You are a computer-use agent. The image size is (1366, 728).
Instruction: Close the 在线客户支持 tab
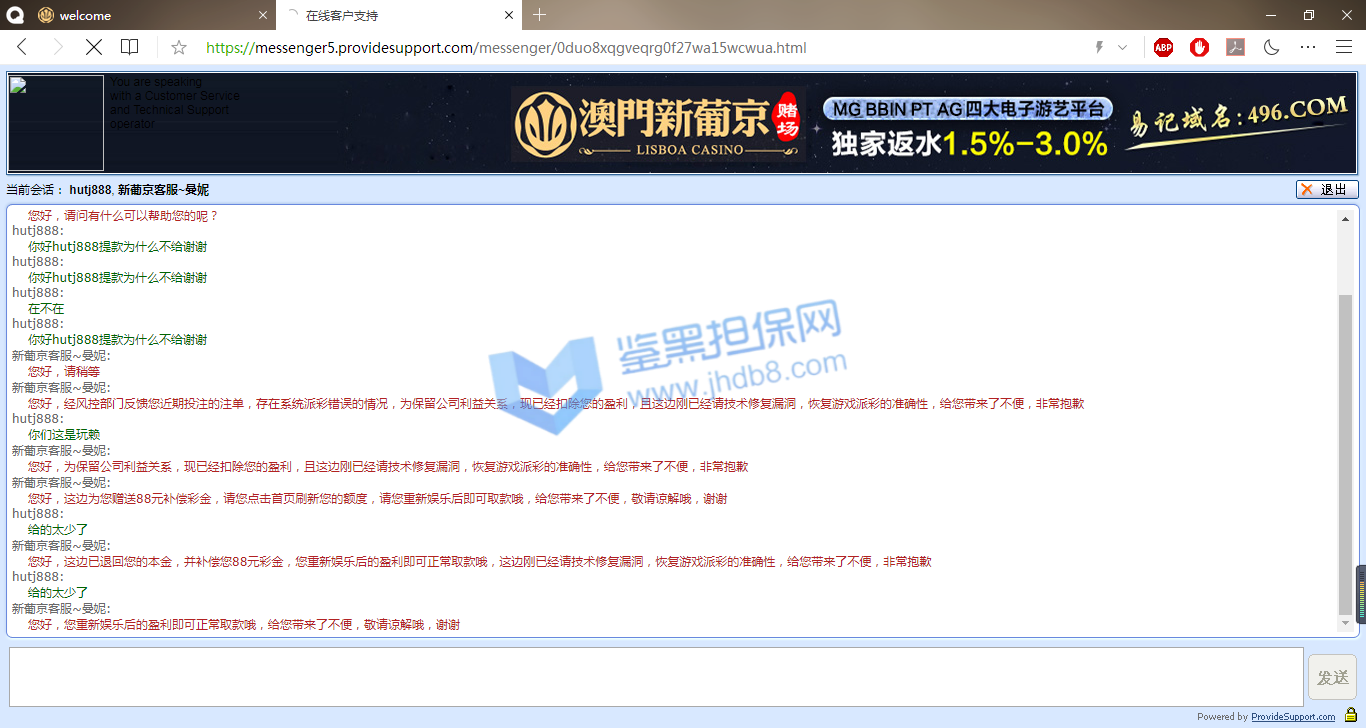pyautogui.click(x=509, y=15)
